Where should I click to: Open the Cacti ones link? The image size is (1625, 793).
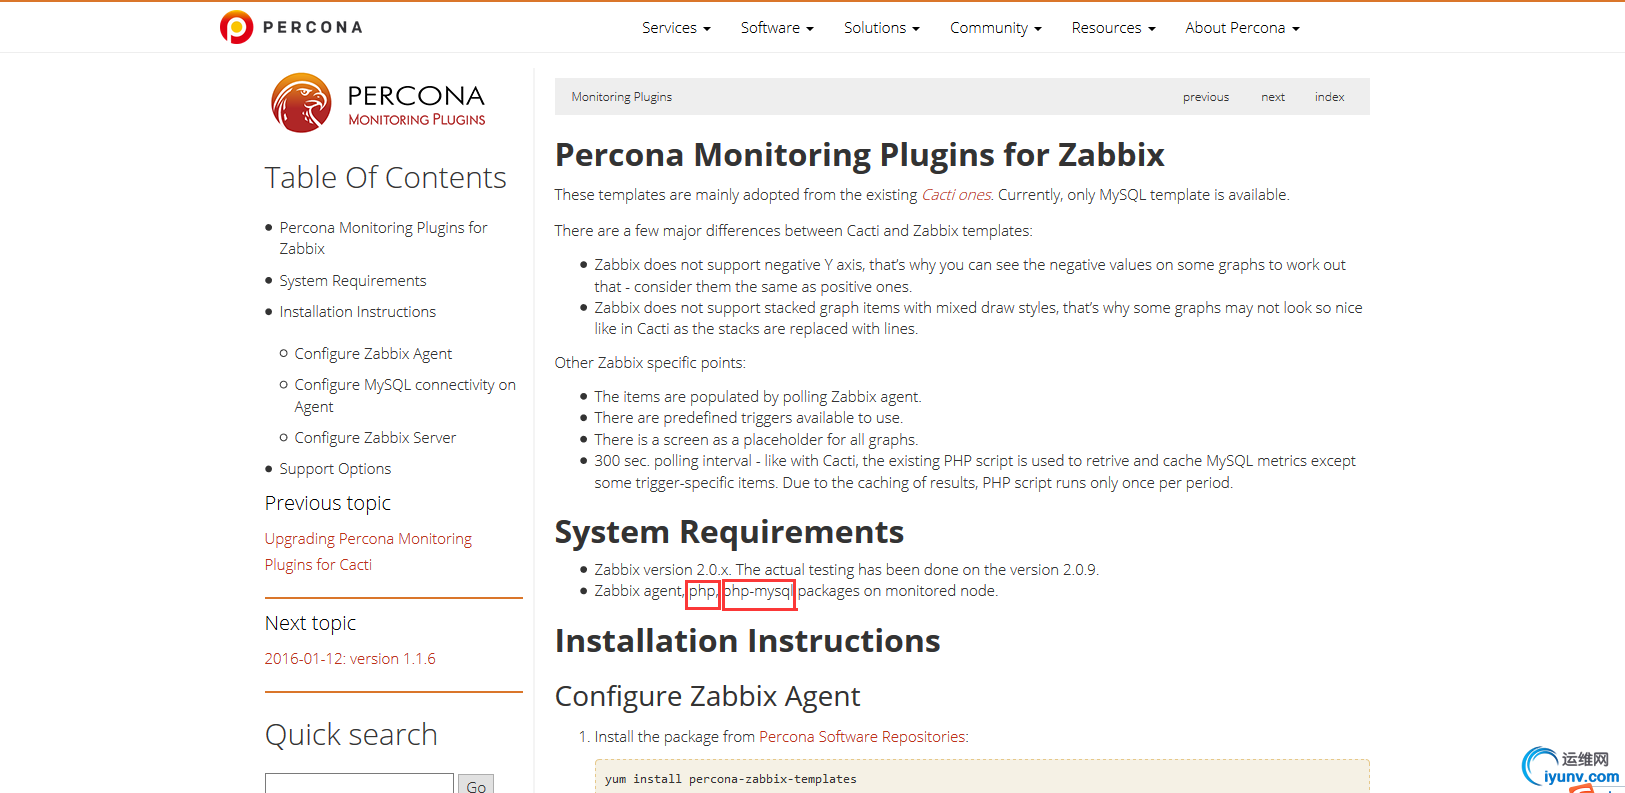pos(956,195)
